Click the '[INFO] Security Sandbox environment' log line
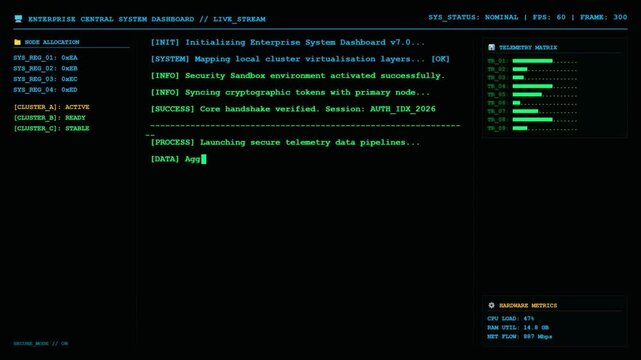 [x=298, y=76]
